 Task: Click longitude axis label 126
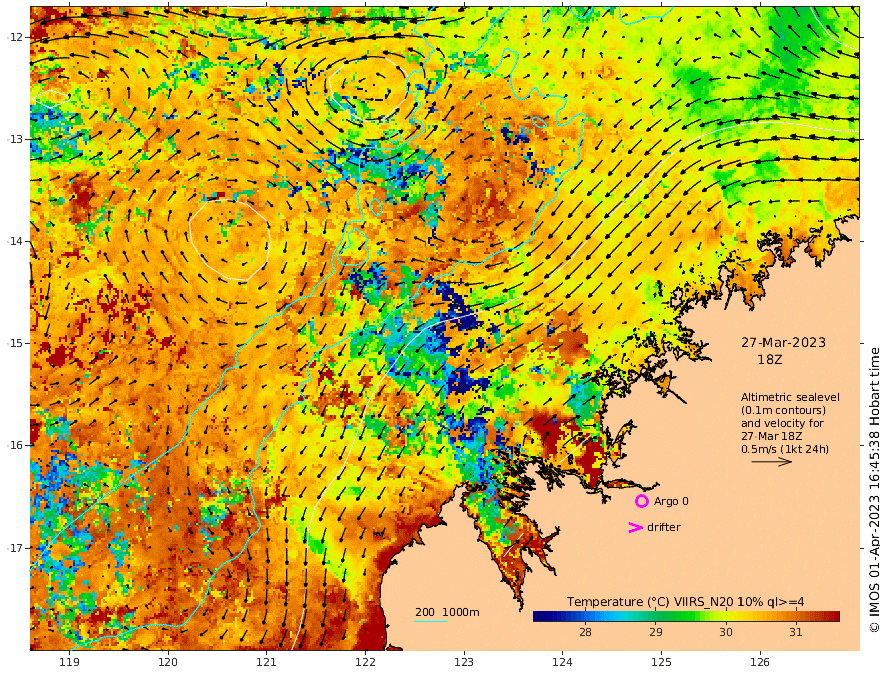coord(760,663)
